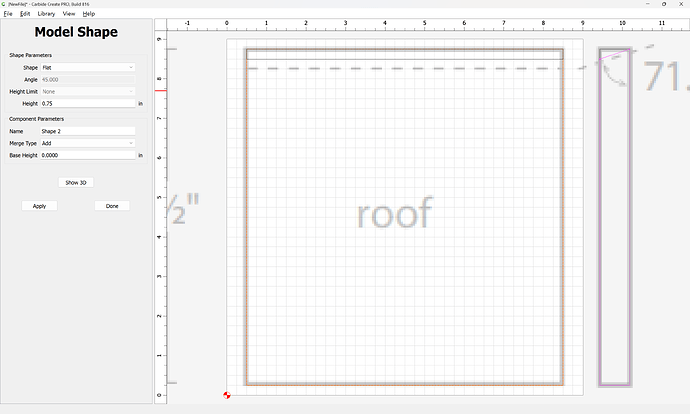Click the 71 angle dimension text
The height and width of the screenshot is (414, 690).
[665, 76]
